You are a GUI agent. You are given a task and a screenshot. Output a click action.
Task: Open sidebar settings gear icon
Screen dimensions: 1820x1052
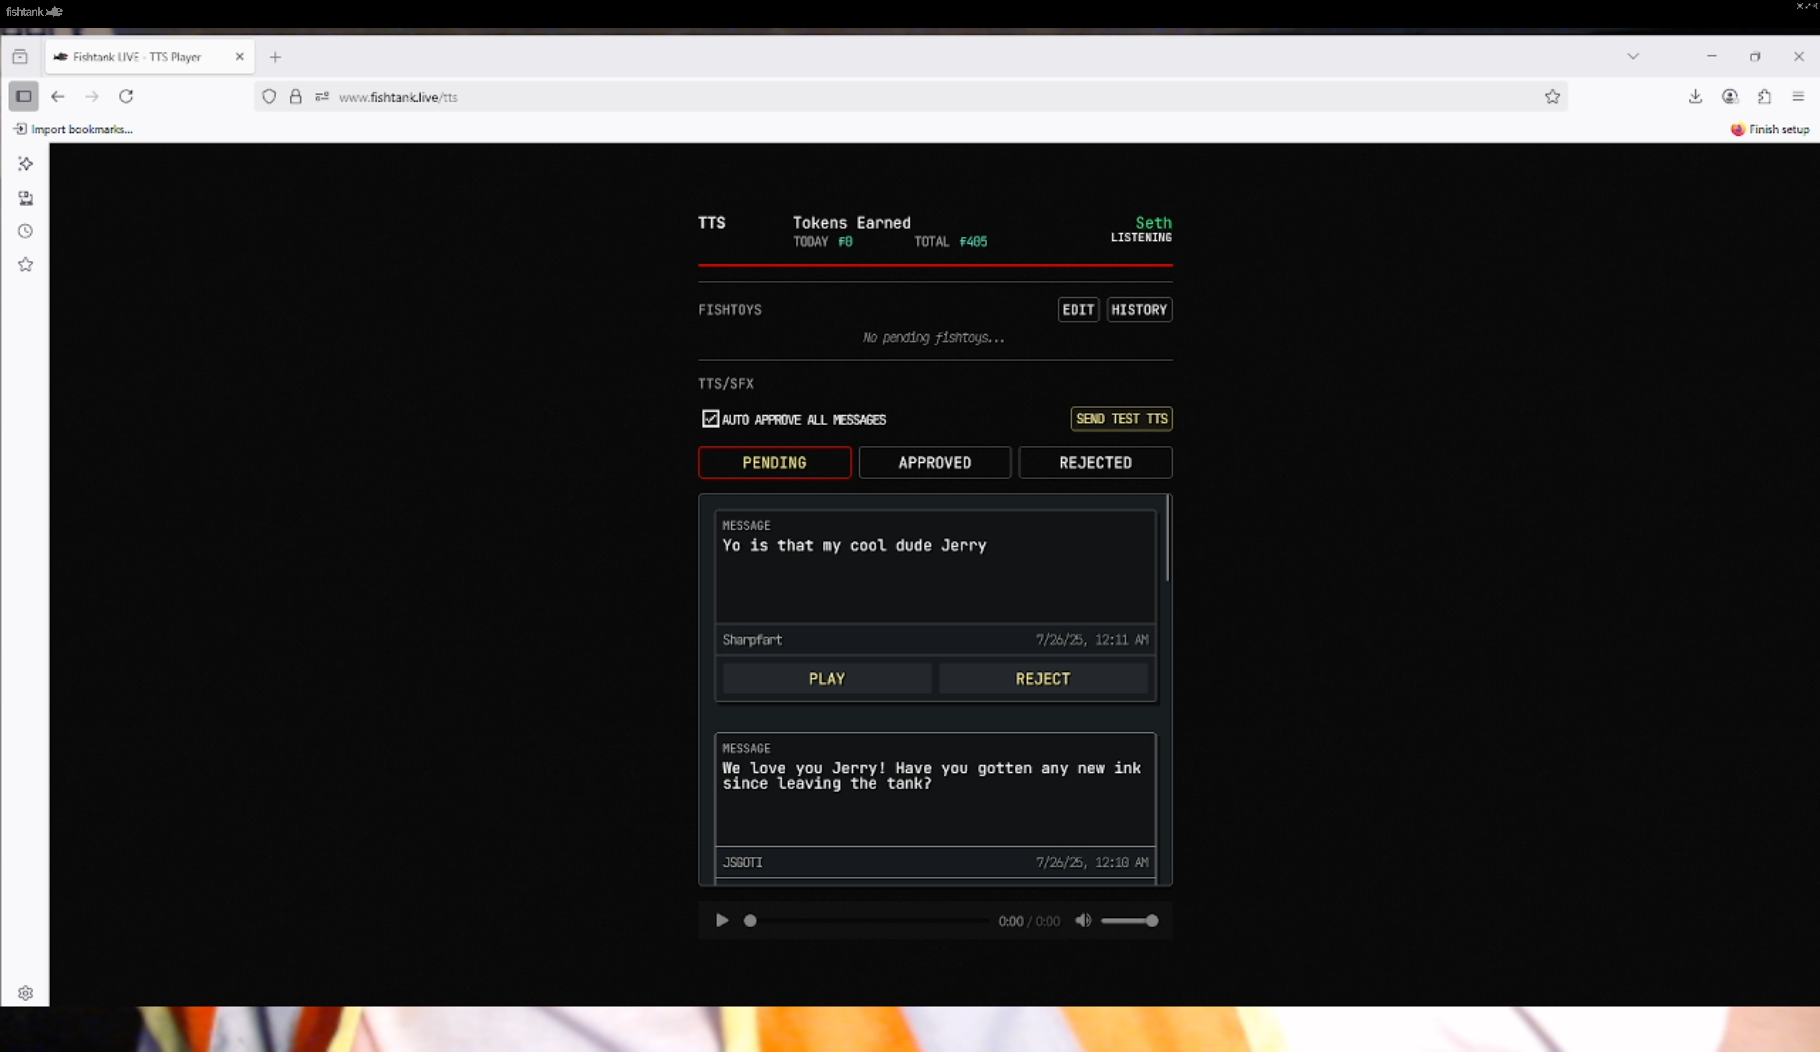click(x=26, y=993)
